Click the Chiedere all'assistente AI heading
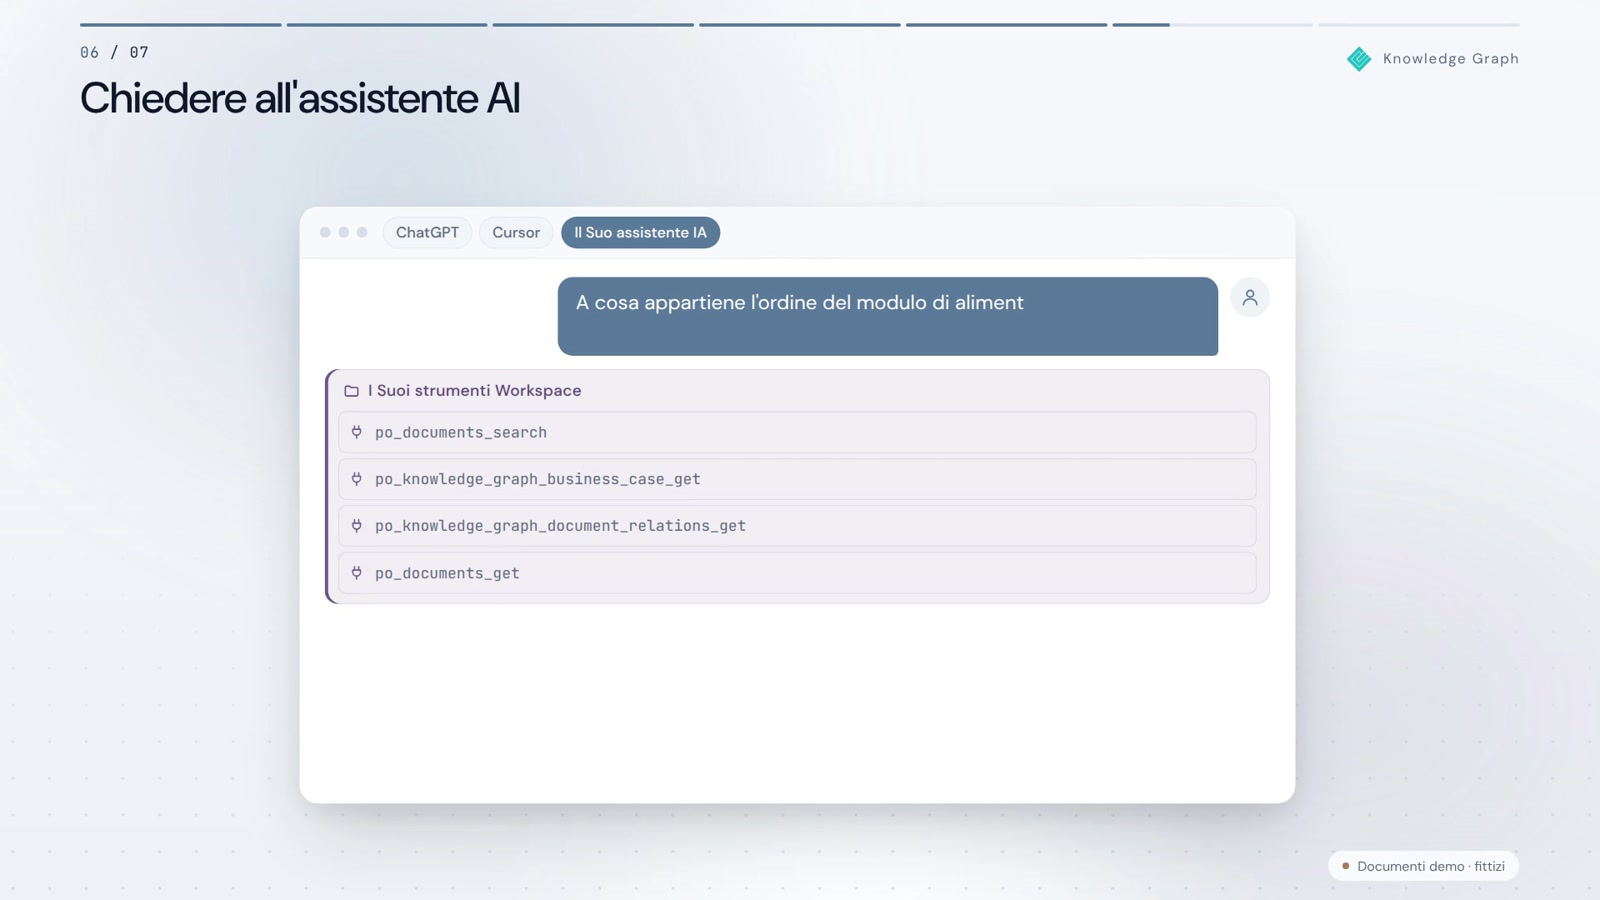 [300, 98]
